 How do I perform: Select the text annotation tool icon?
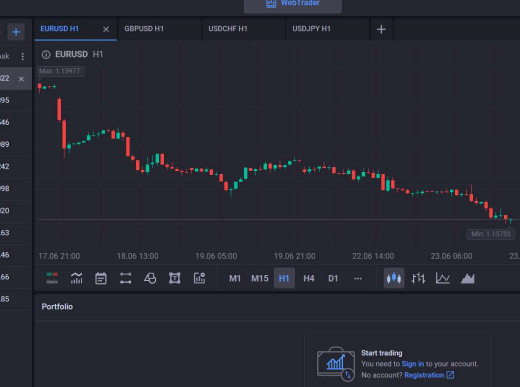coord(174,278)
